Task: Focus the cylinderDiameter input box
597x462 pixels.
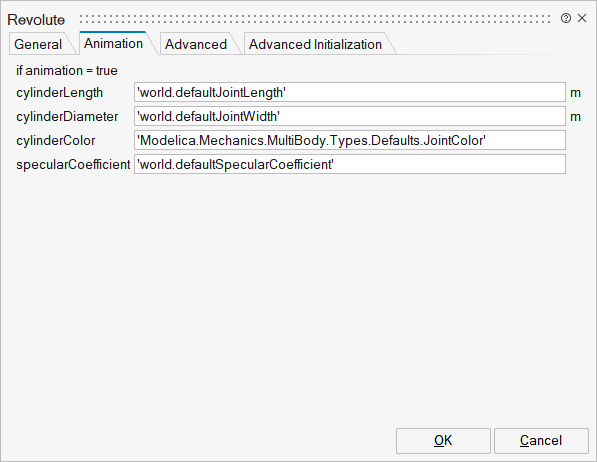Action: [350, 116]
